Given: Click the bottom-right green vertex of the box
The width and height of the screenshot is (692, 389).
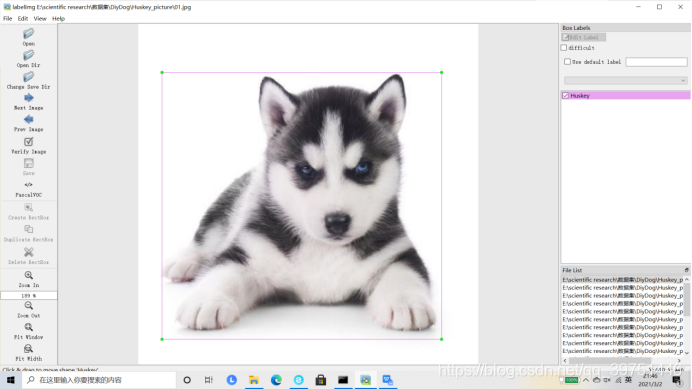Looking at the screenshot, I should (x=441, y=339).
